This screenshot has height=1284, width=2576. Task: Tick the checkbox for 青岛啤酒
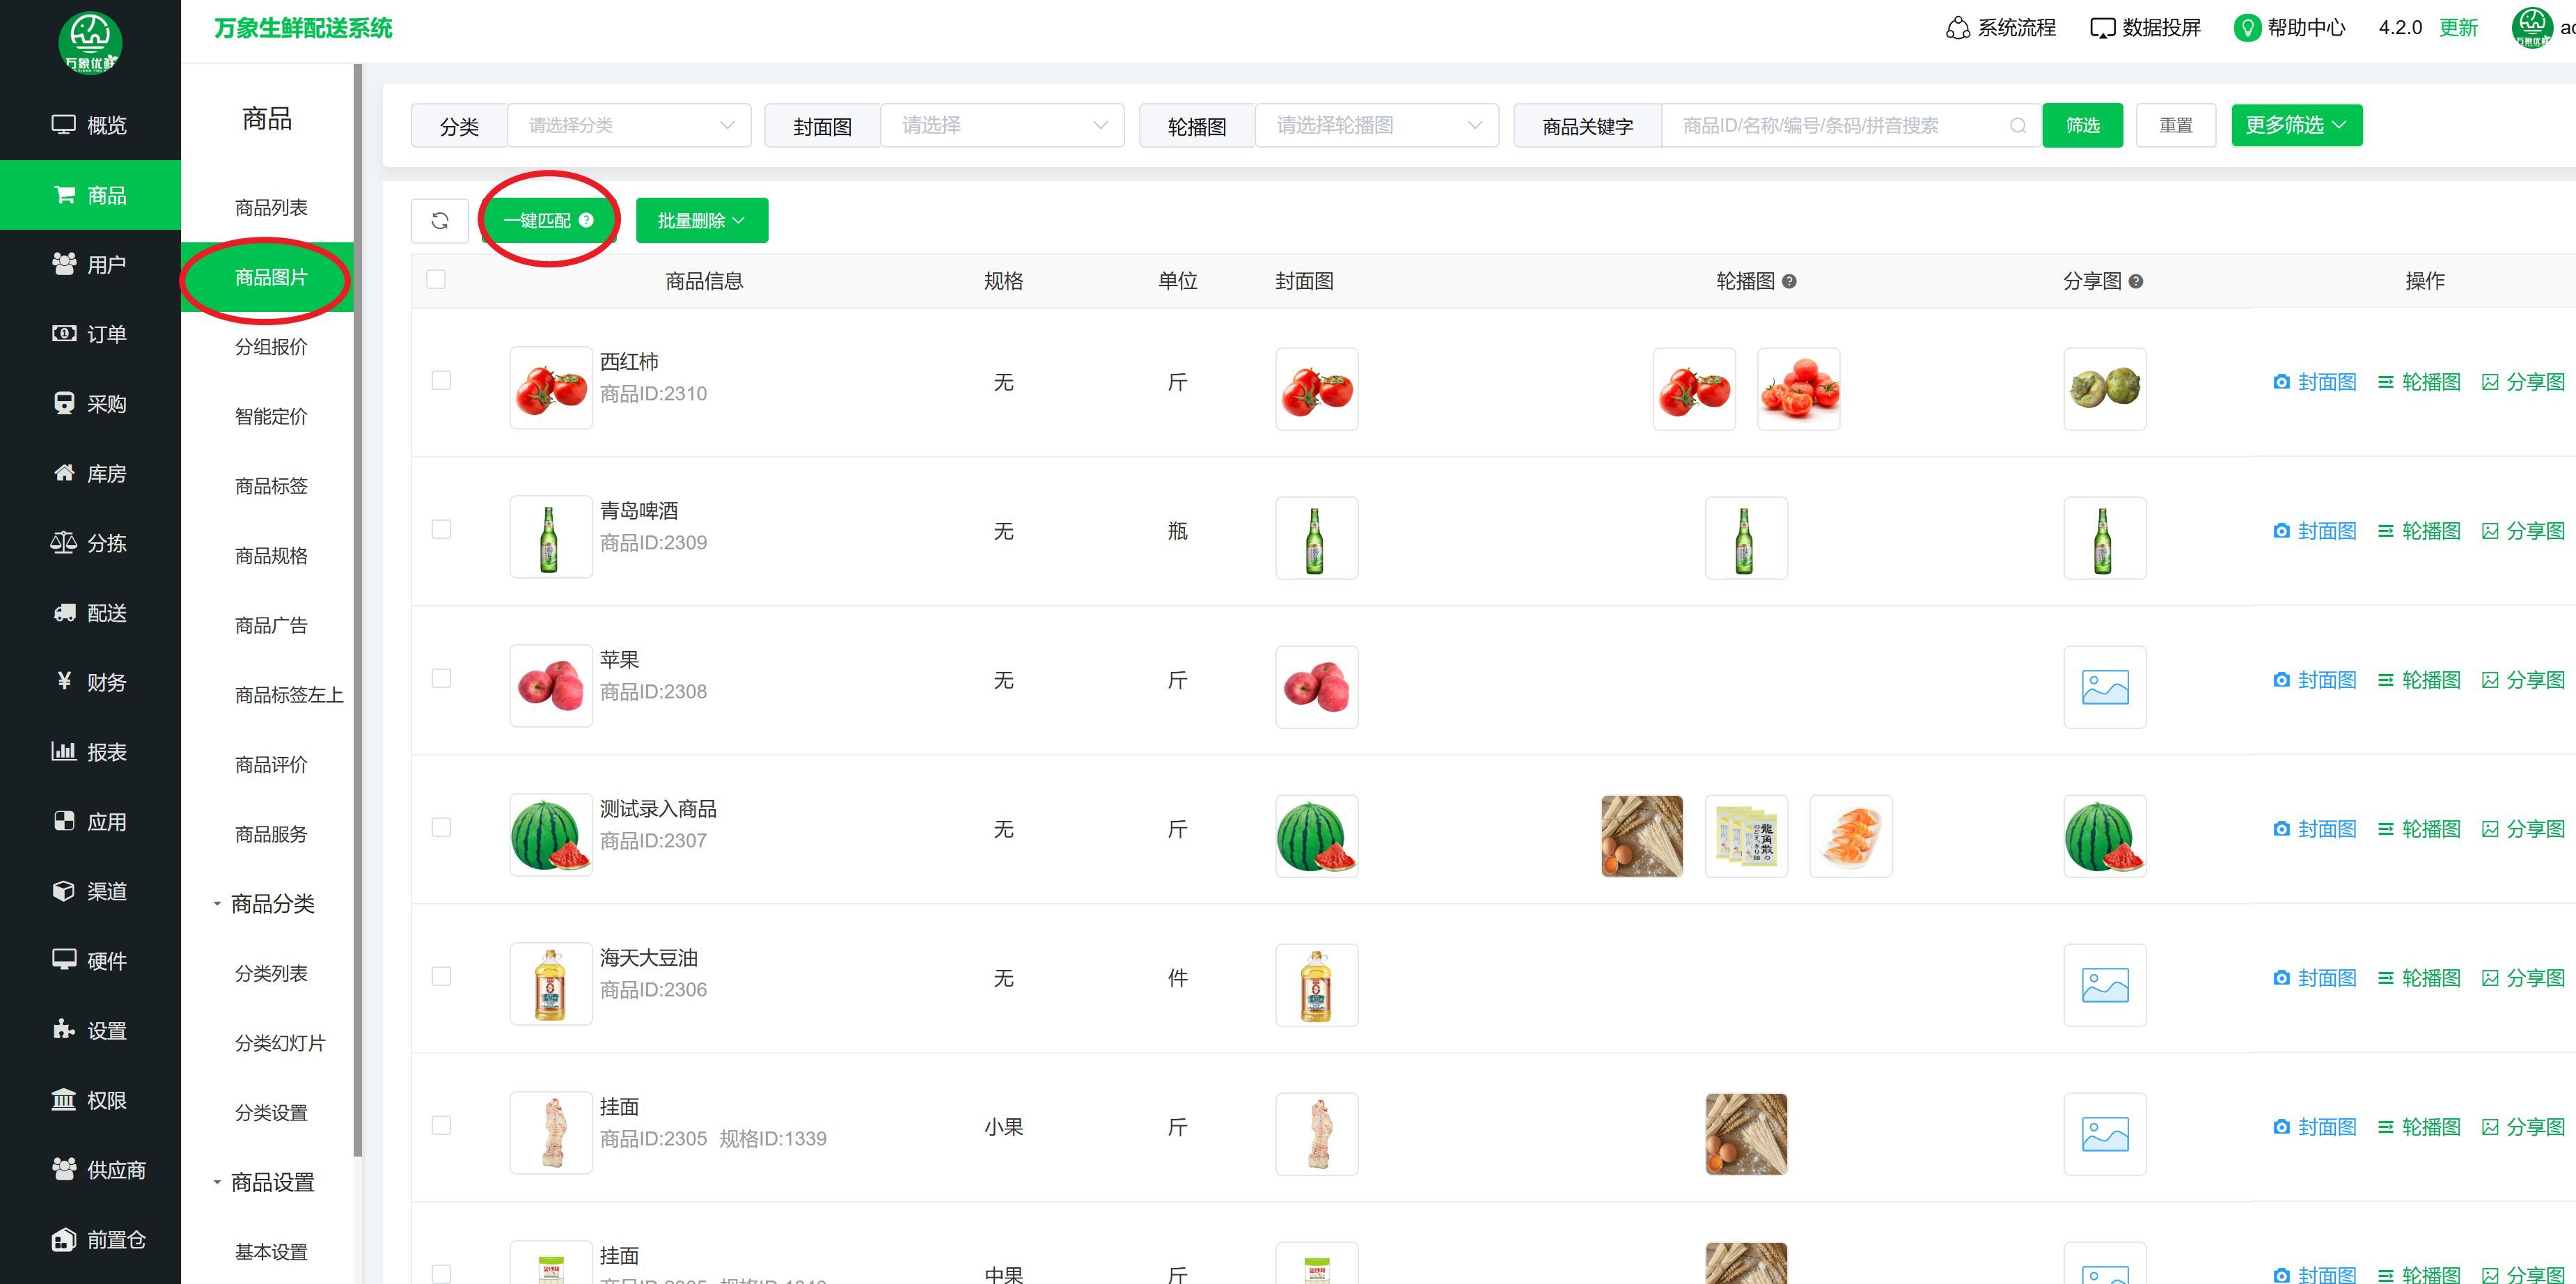(441, 529)
